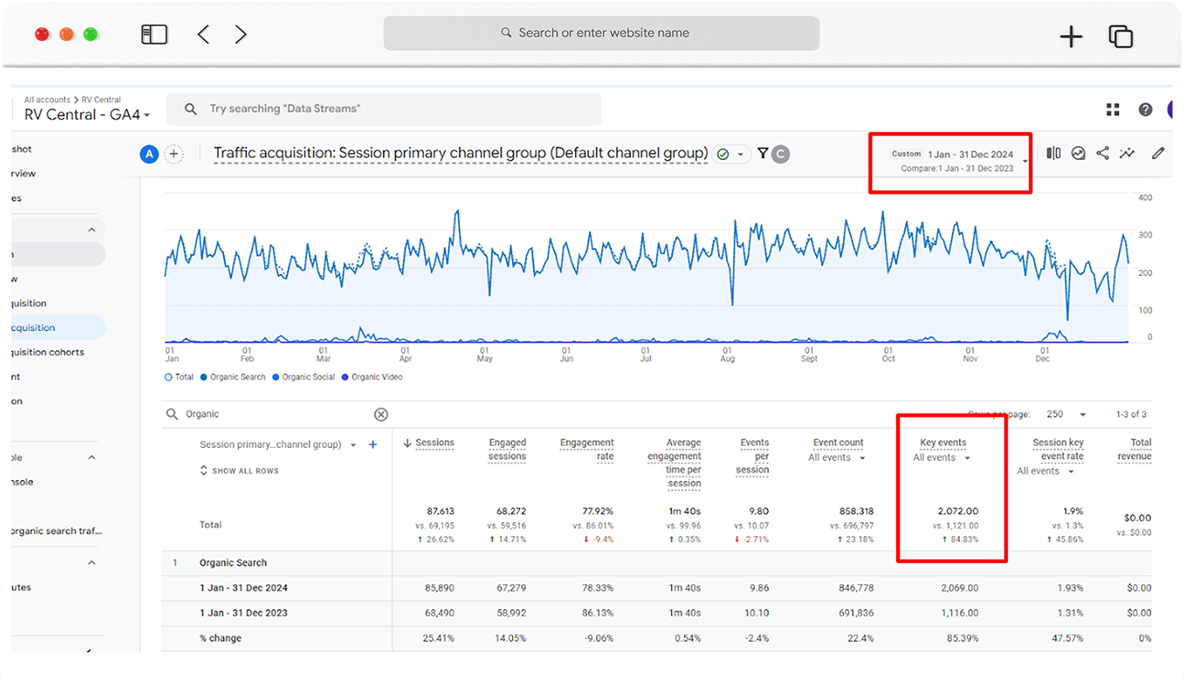Viewport: 1184px width, 695px height.
Task: Select the highlighted acquisition sidebar item
Action: (x=57, y=328)
